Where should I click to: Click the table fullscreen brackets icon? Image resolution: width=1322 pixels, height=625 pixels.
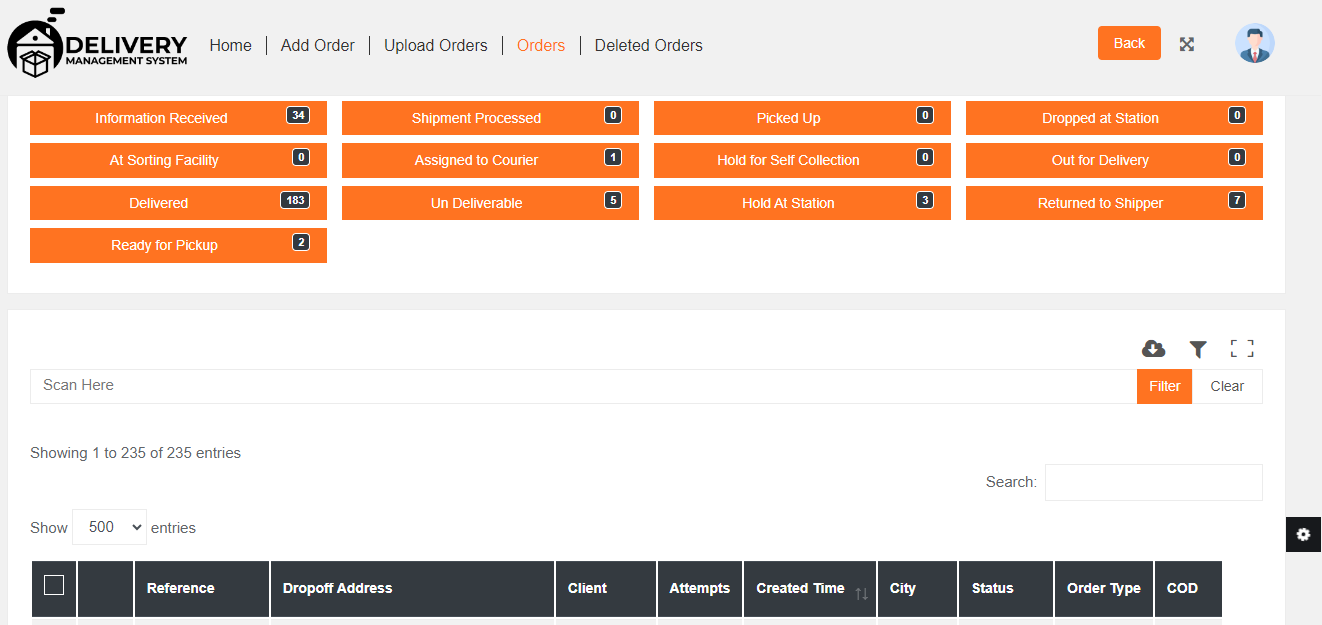point(1242,349)
